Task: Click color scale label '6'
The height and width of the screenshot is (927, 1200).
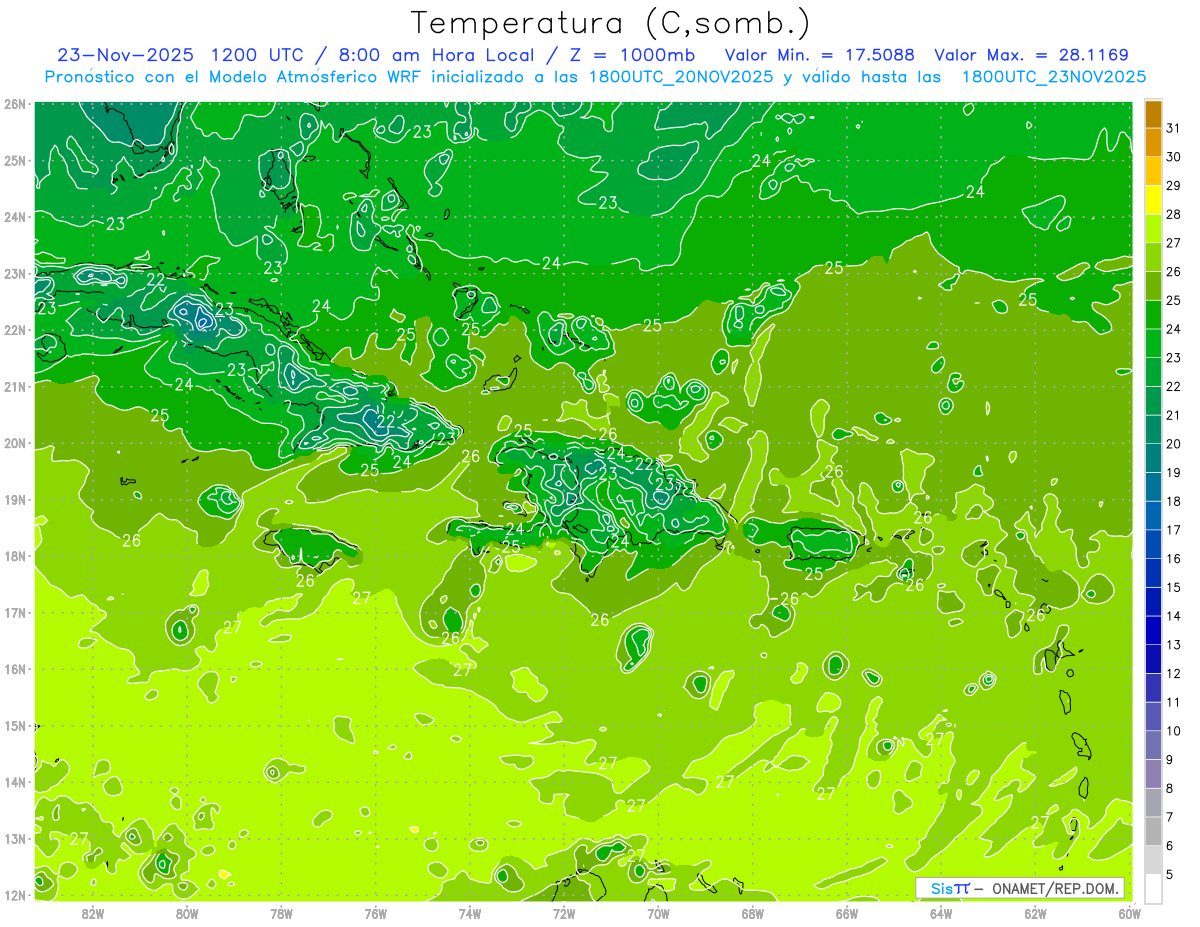Action: (x=1170, y=845)
